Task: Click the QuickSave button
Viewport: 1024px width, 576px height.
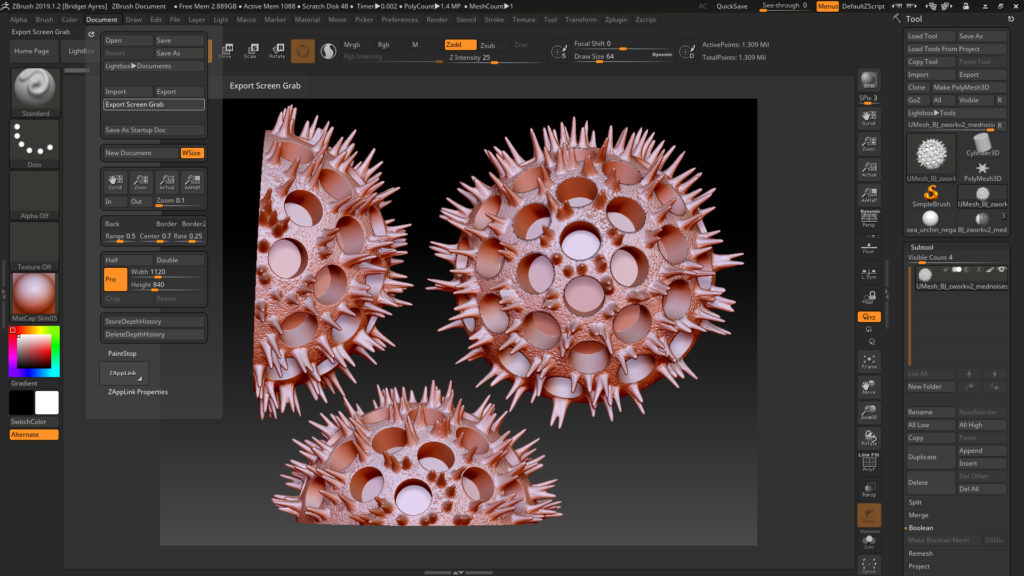Action: [732, 7]
